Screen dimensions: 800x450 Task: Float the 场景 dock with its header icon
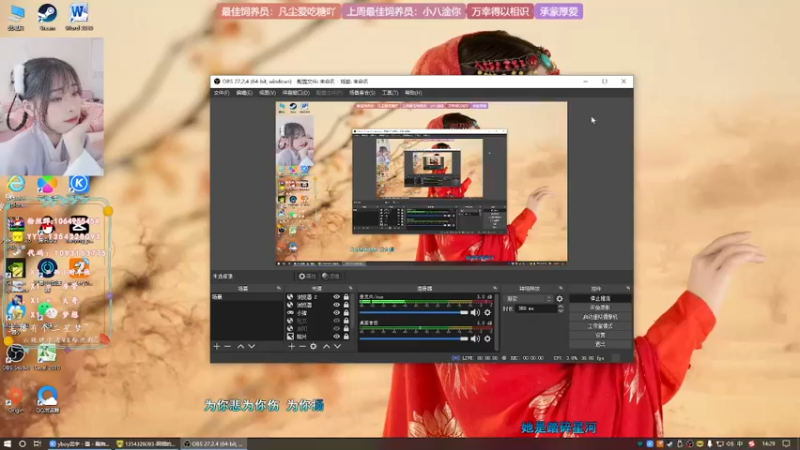279,288
